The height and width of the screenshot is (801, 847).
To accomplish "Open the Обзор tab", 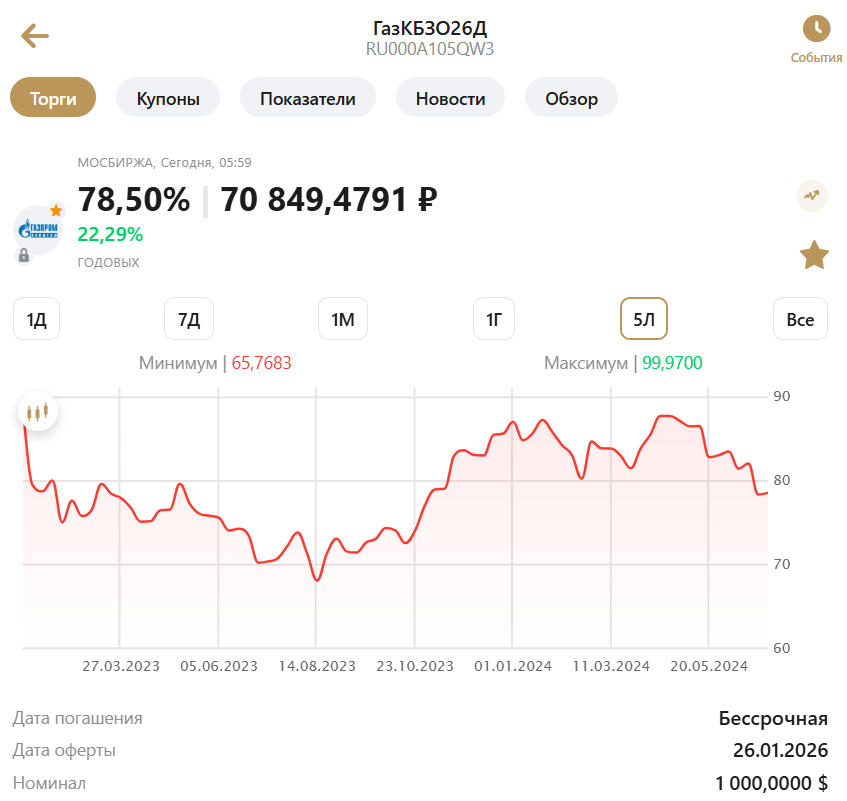I will 572,97.
